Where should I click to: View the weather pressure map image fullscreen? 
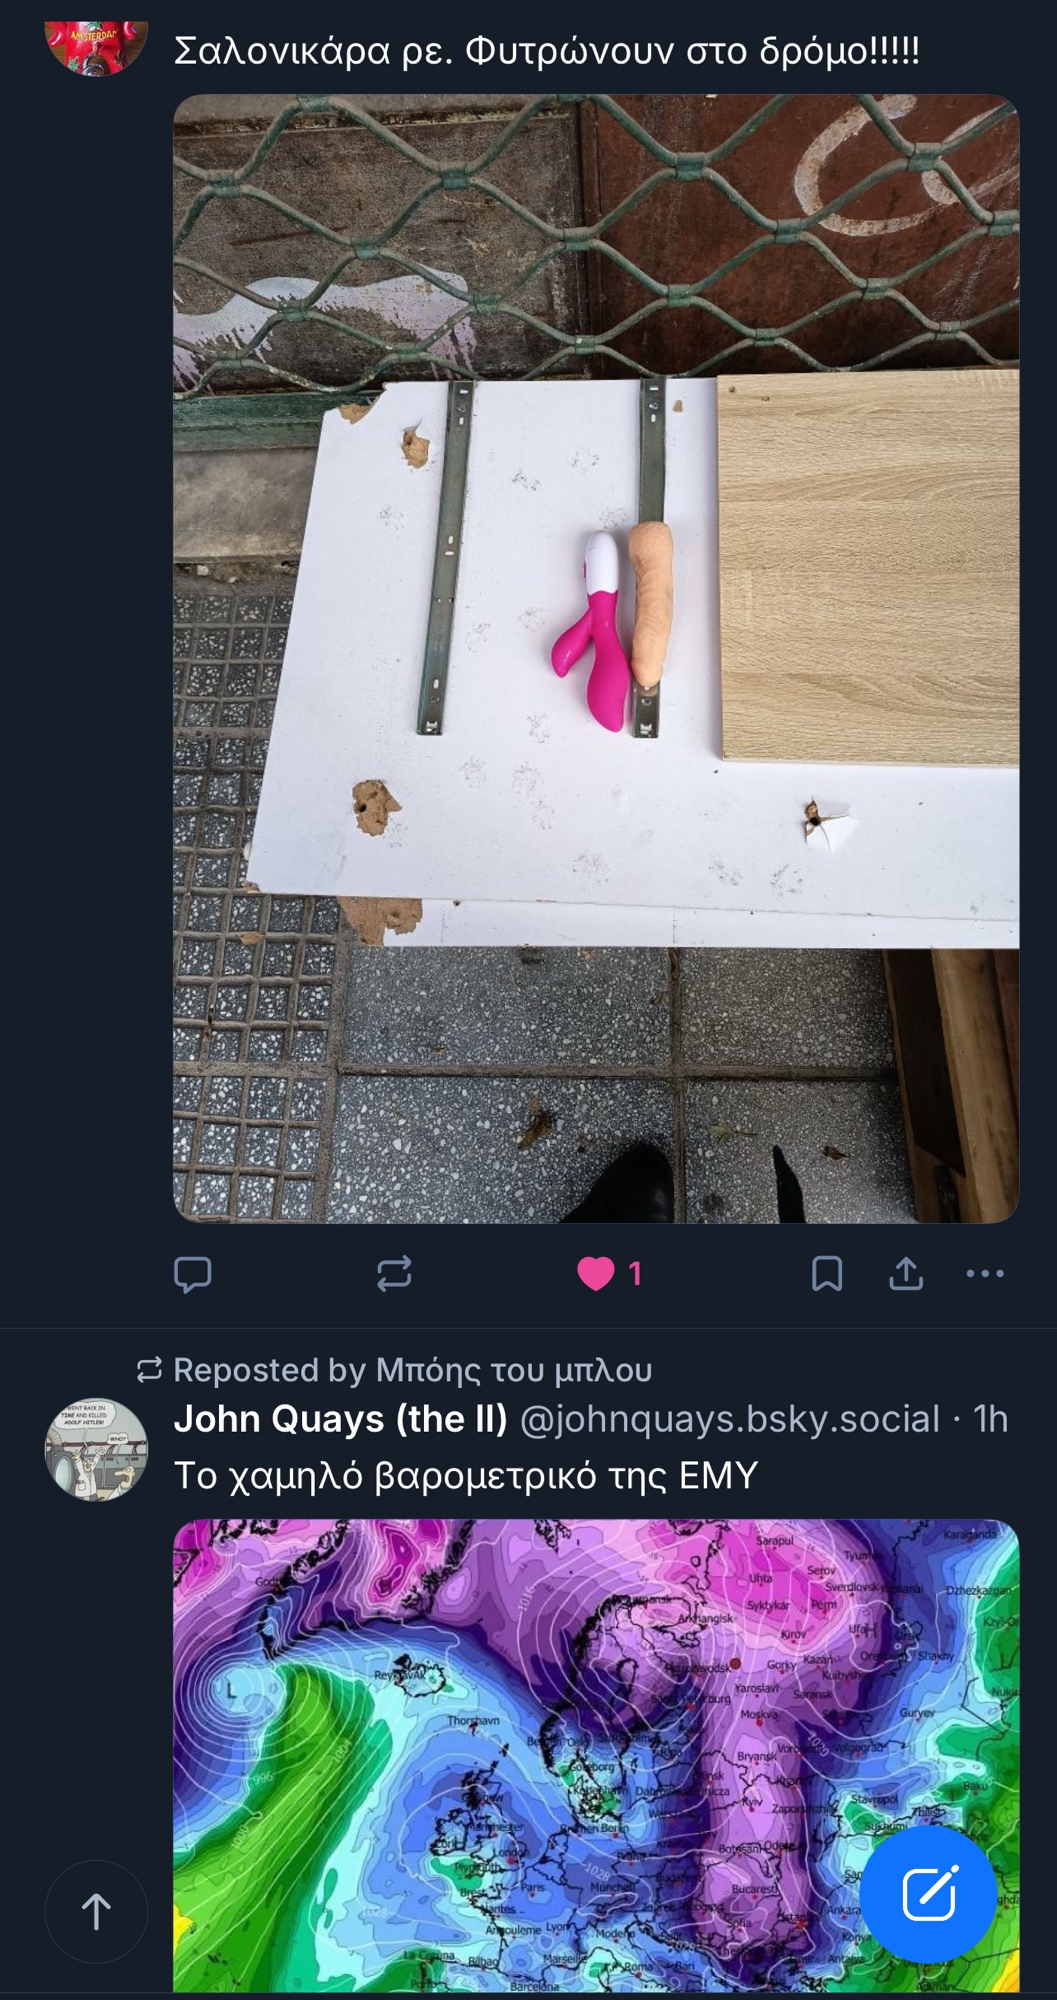(596, 1756)
